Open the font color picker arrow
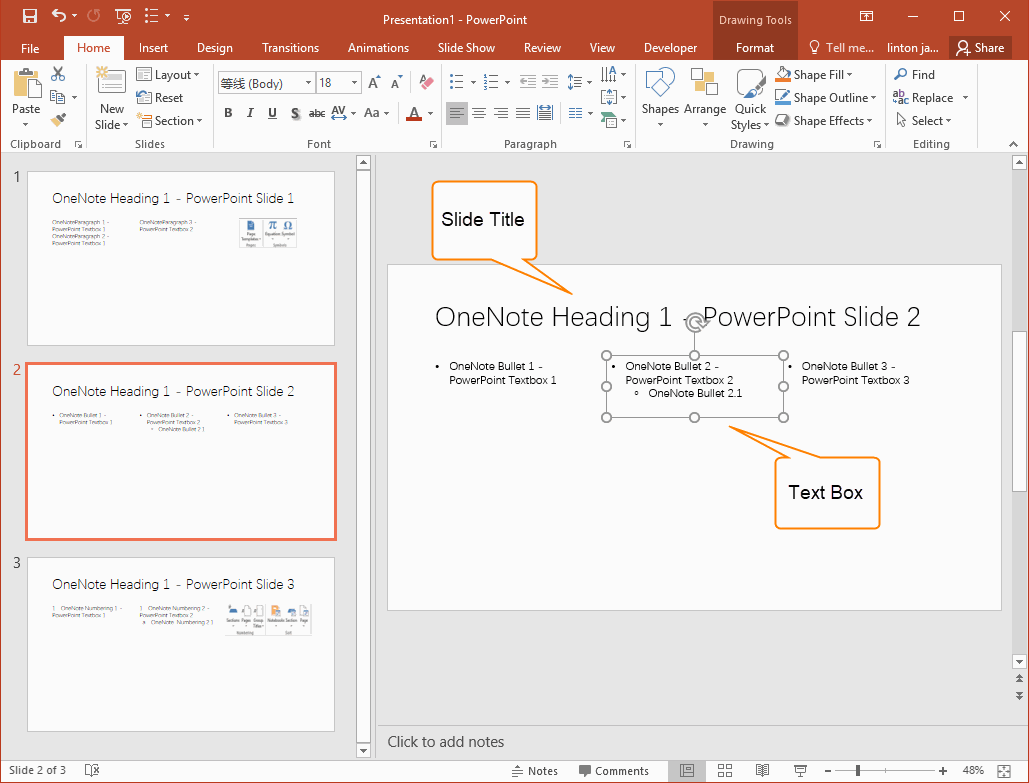1029x783 pixels. [430, 114]
